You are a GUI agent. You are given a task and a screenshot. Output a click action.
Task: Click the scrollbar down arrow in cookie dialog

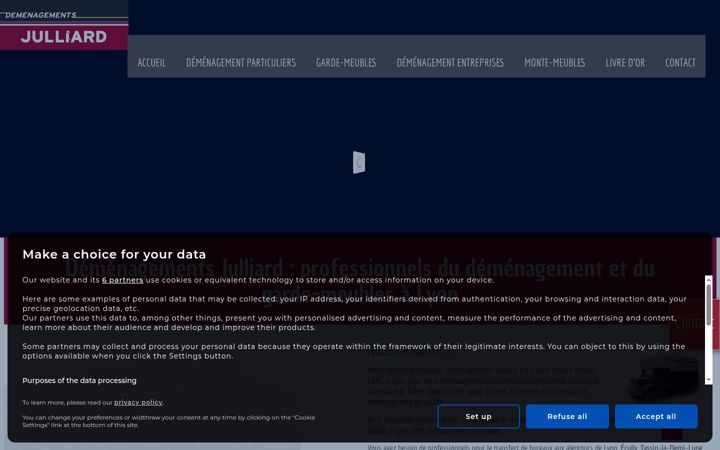[709, 379]
